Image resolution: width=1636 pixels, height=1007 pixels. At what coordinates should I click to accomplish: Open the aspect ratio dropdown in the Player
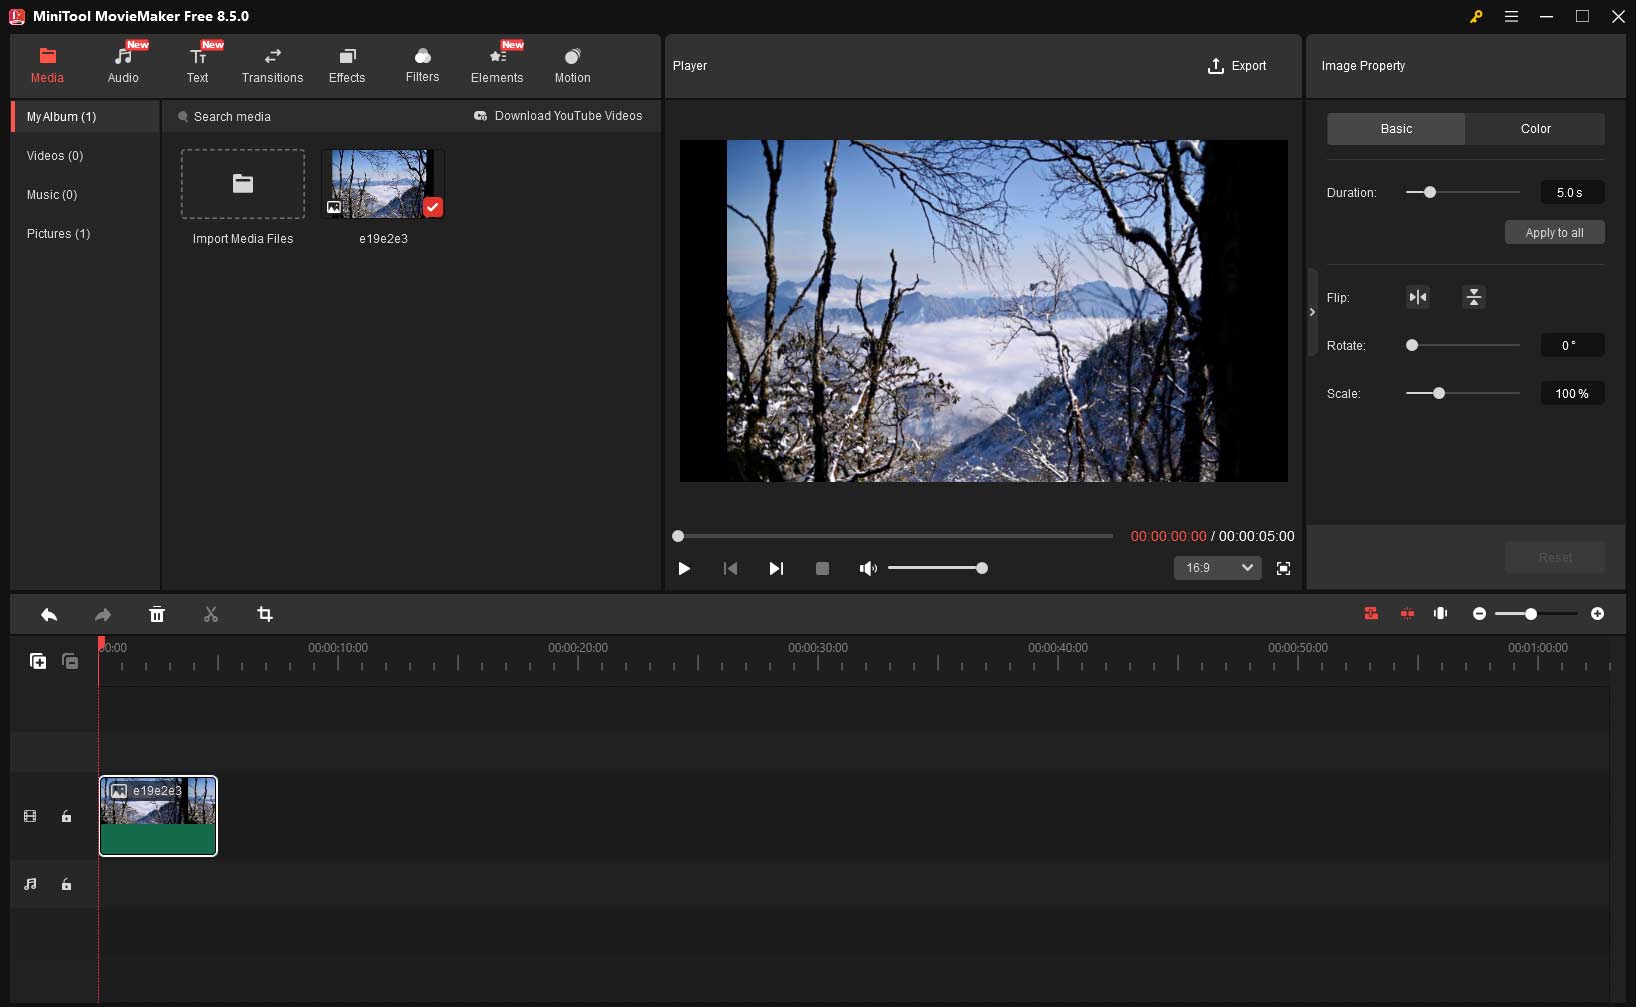[x=1217, y=567]
